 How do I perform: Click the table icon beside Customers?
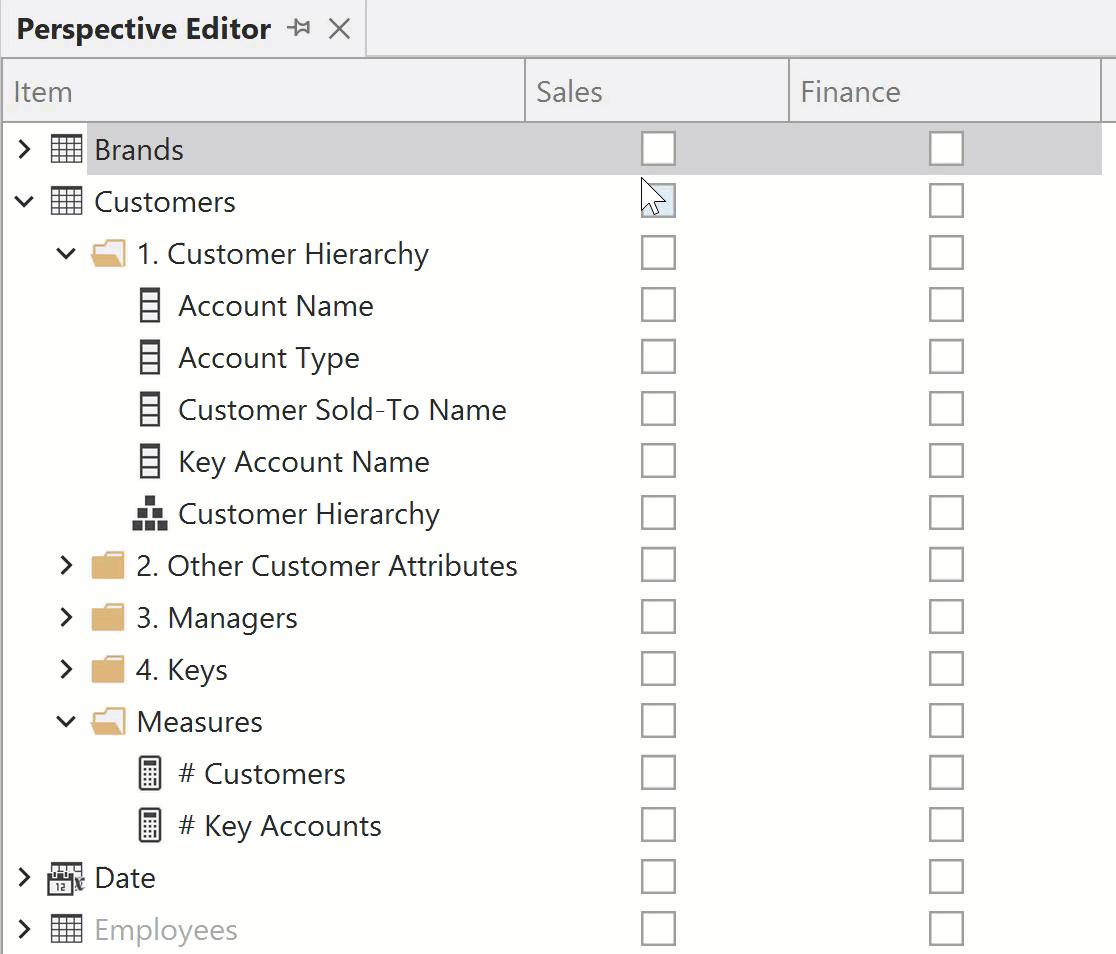65,201
